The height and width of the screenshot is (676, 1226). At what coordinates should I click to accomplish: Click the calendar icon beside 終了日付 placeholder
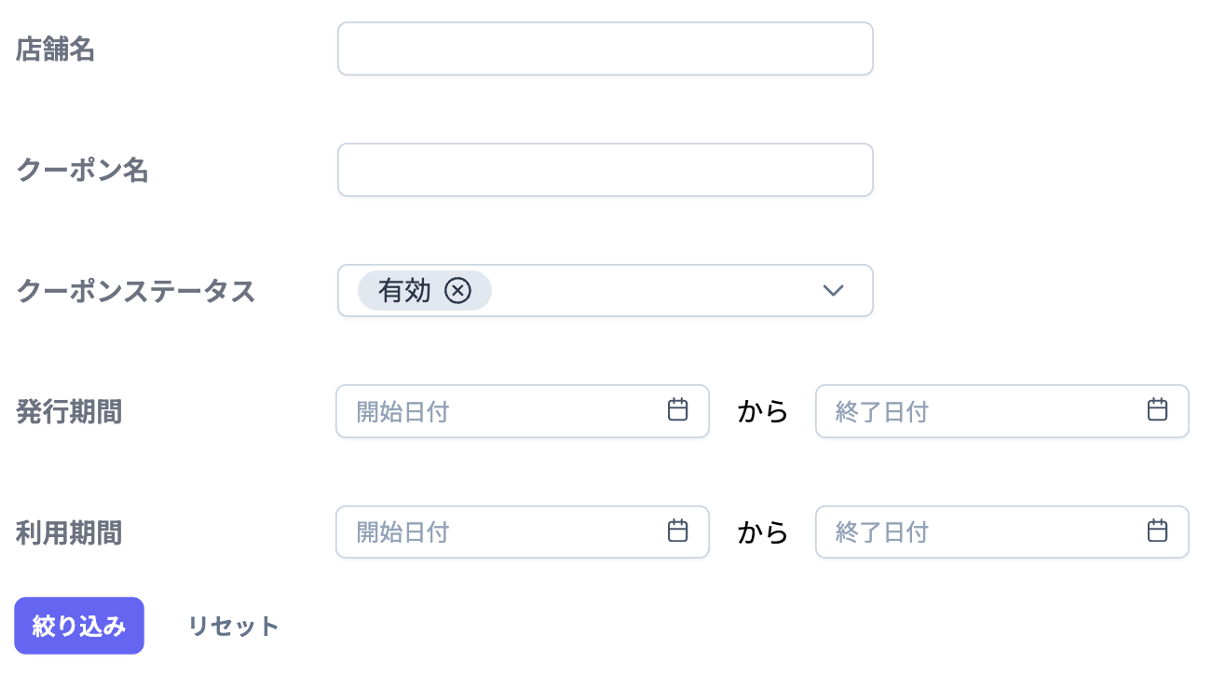[x=1157, y=410]
